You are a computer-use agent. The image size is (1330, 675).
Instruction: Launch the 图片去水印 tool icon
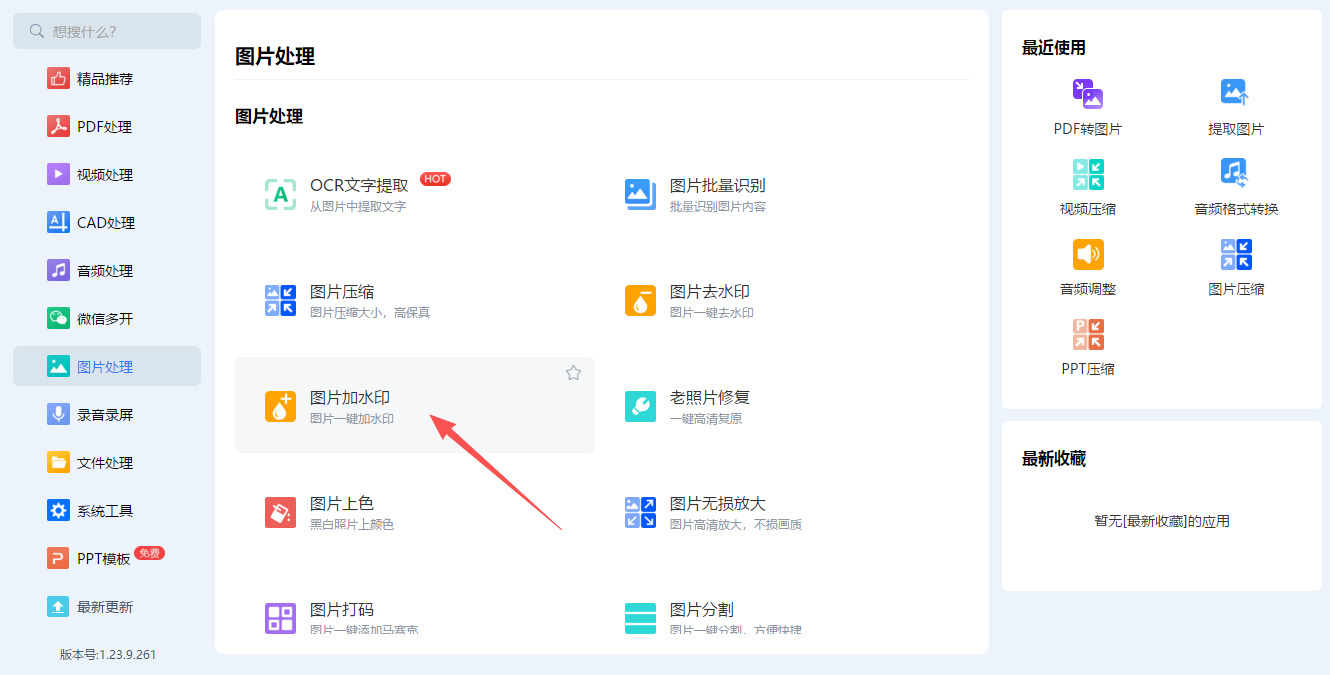pyautogui.click(x=640, y=301)
